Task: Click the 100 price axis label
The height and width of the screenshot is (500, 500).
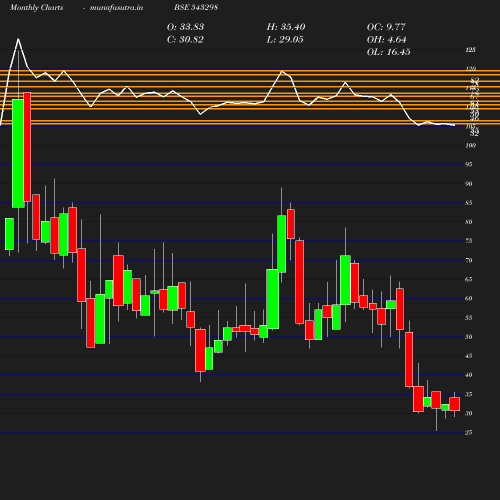Action: (x=470, y=146)
